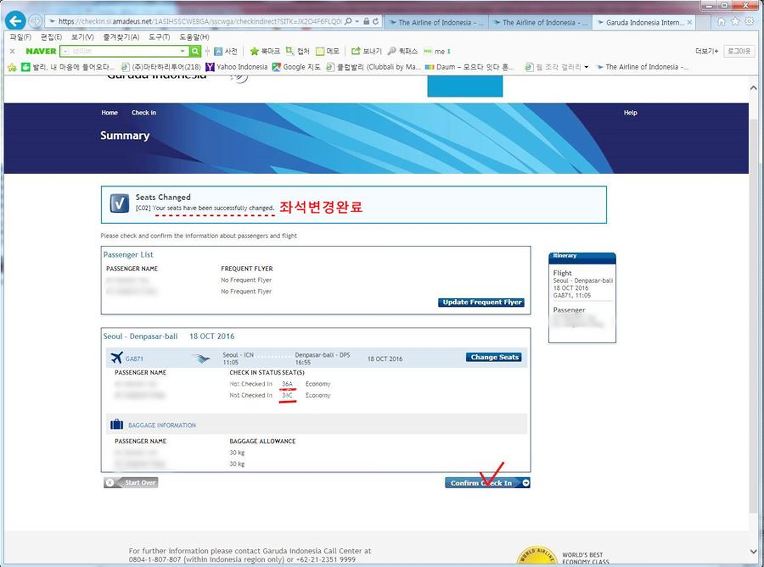Screen dimensions: 764x567
Task: Open the 메모 memo toolbar item
Action: click(x=327, y=51)
